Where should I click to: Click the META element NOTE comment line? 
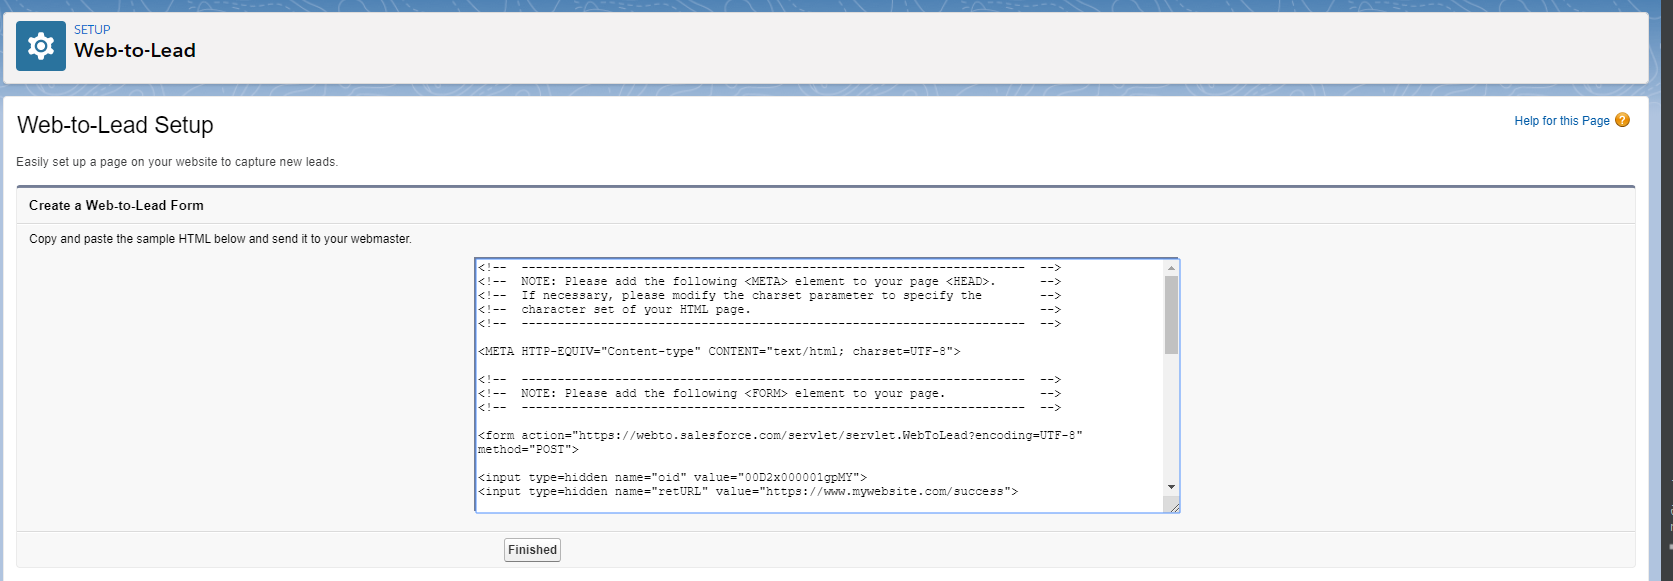pos(769,282)
